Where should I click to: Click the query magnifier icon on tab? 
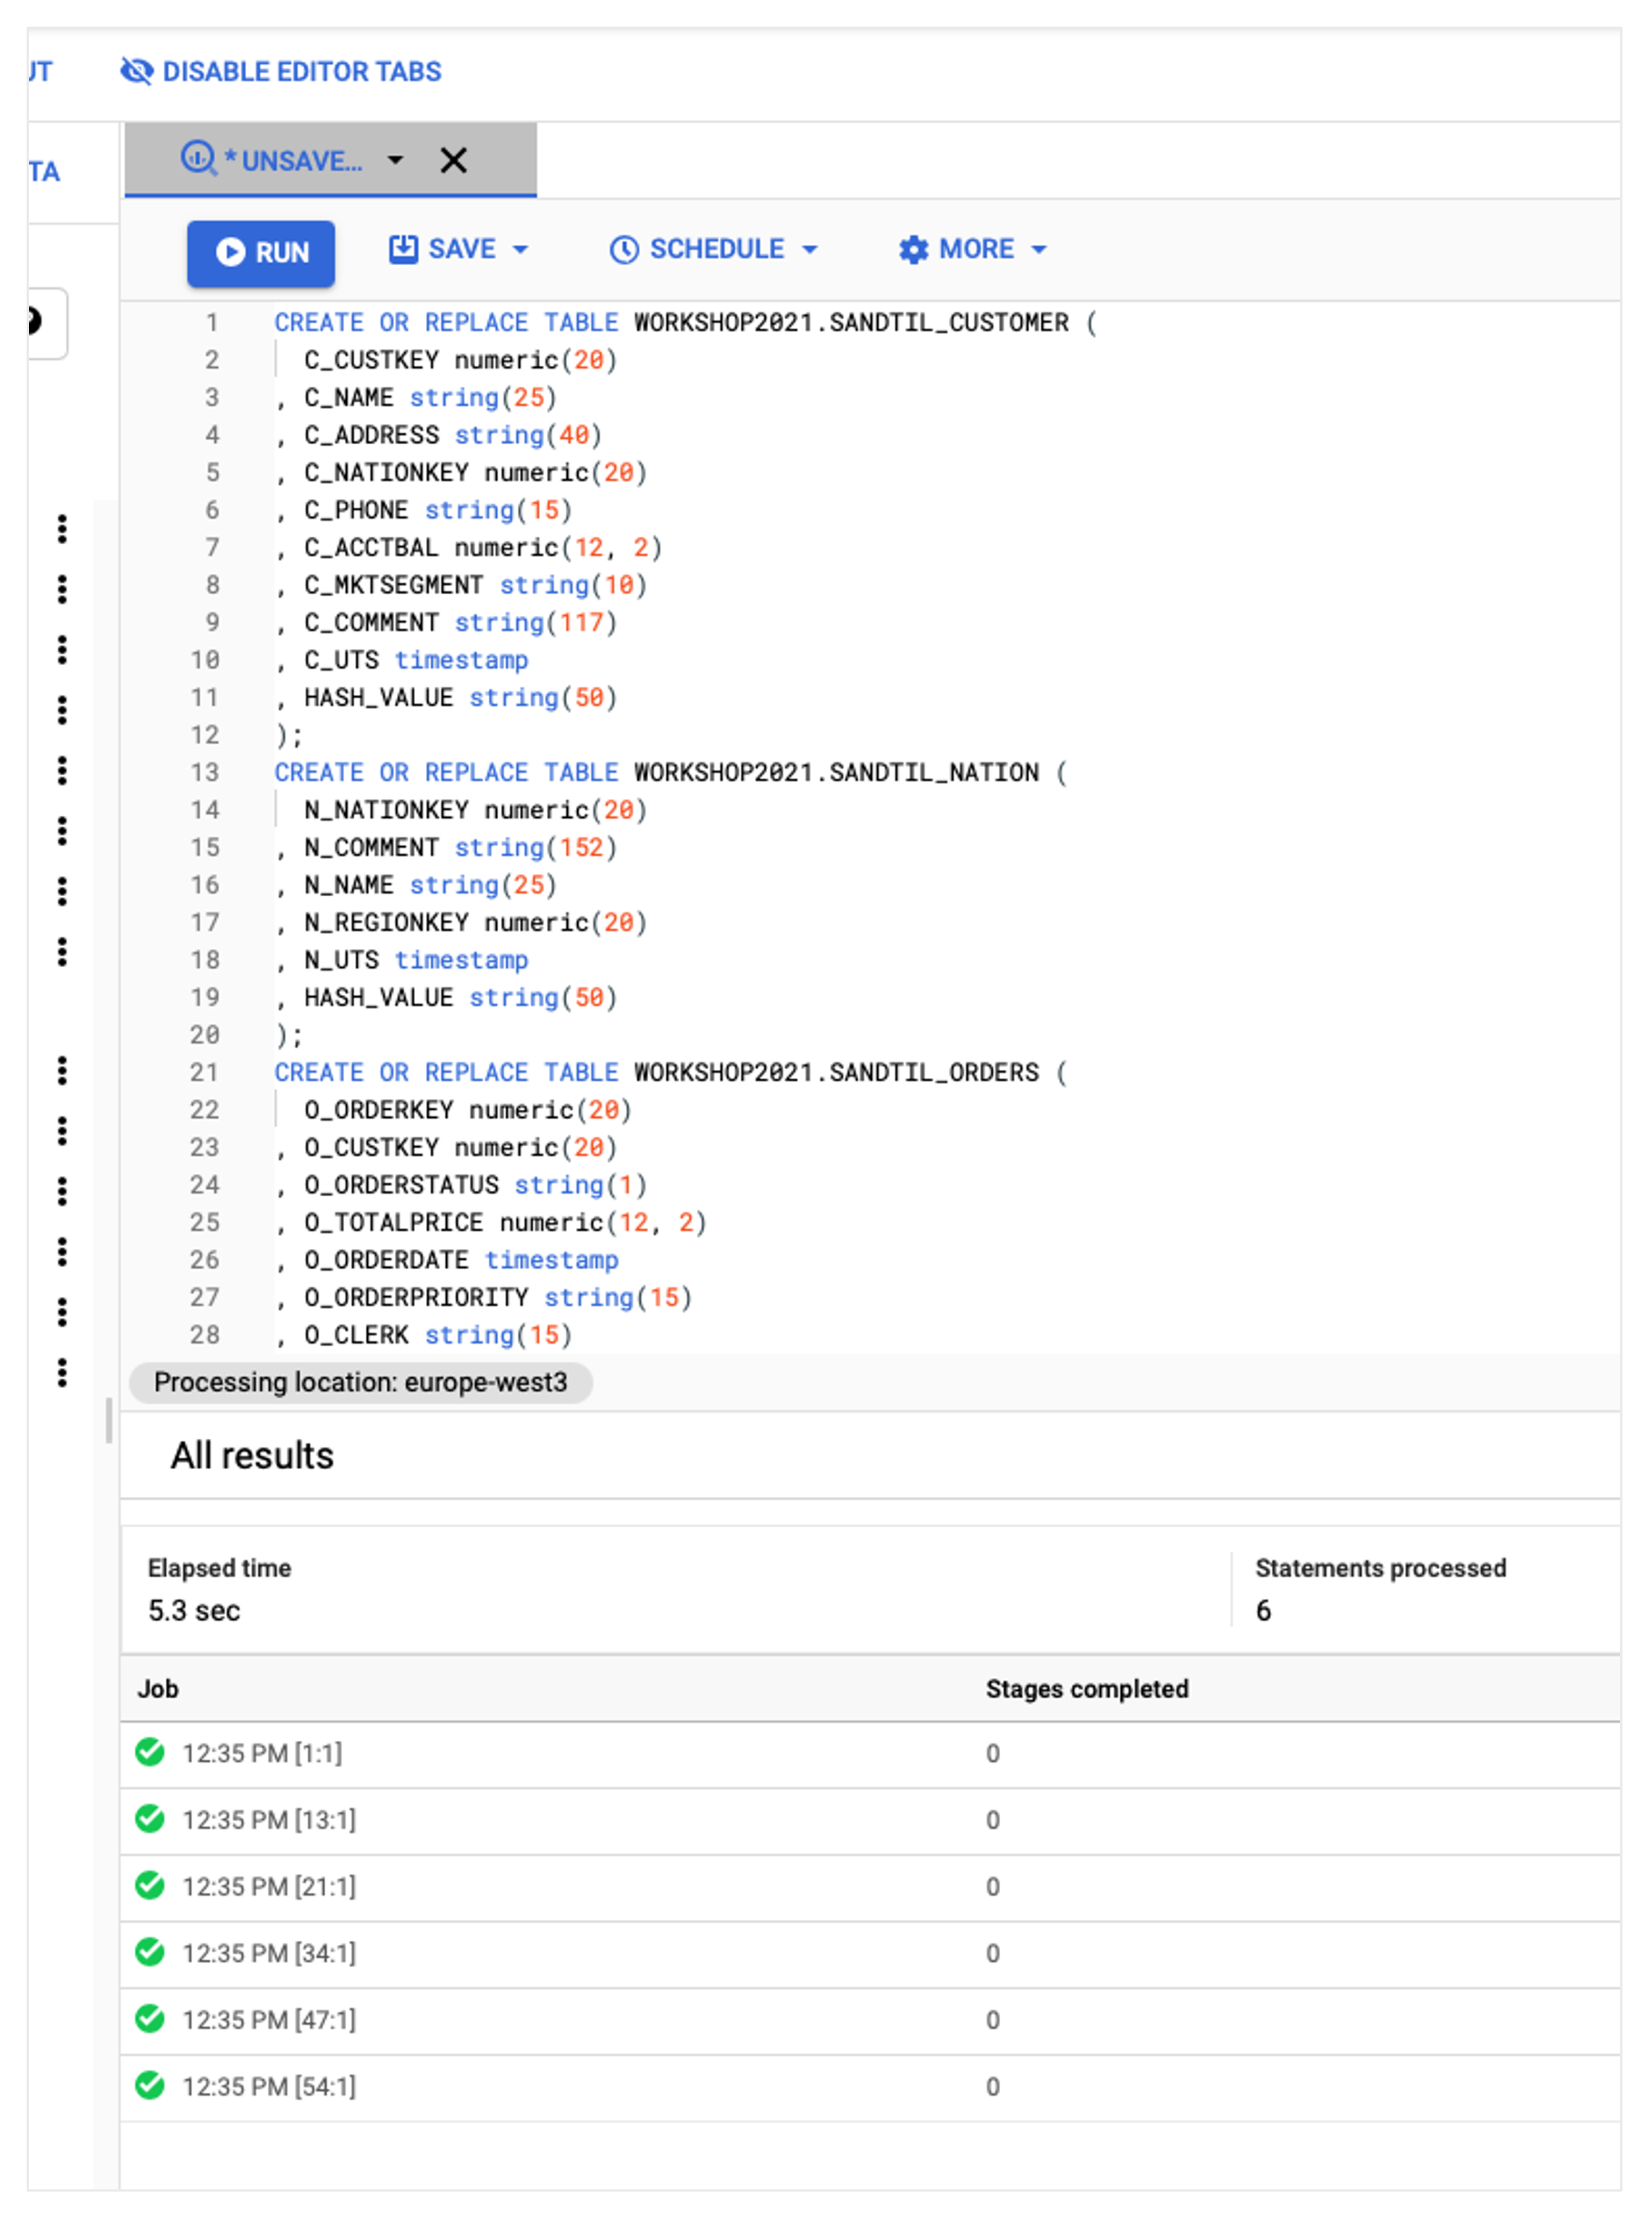[198, 158]
